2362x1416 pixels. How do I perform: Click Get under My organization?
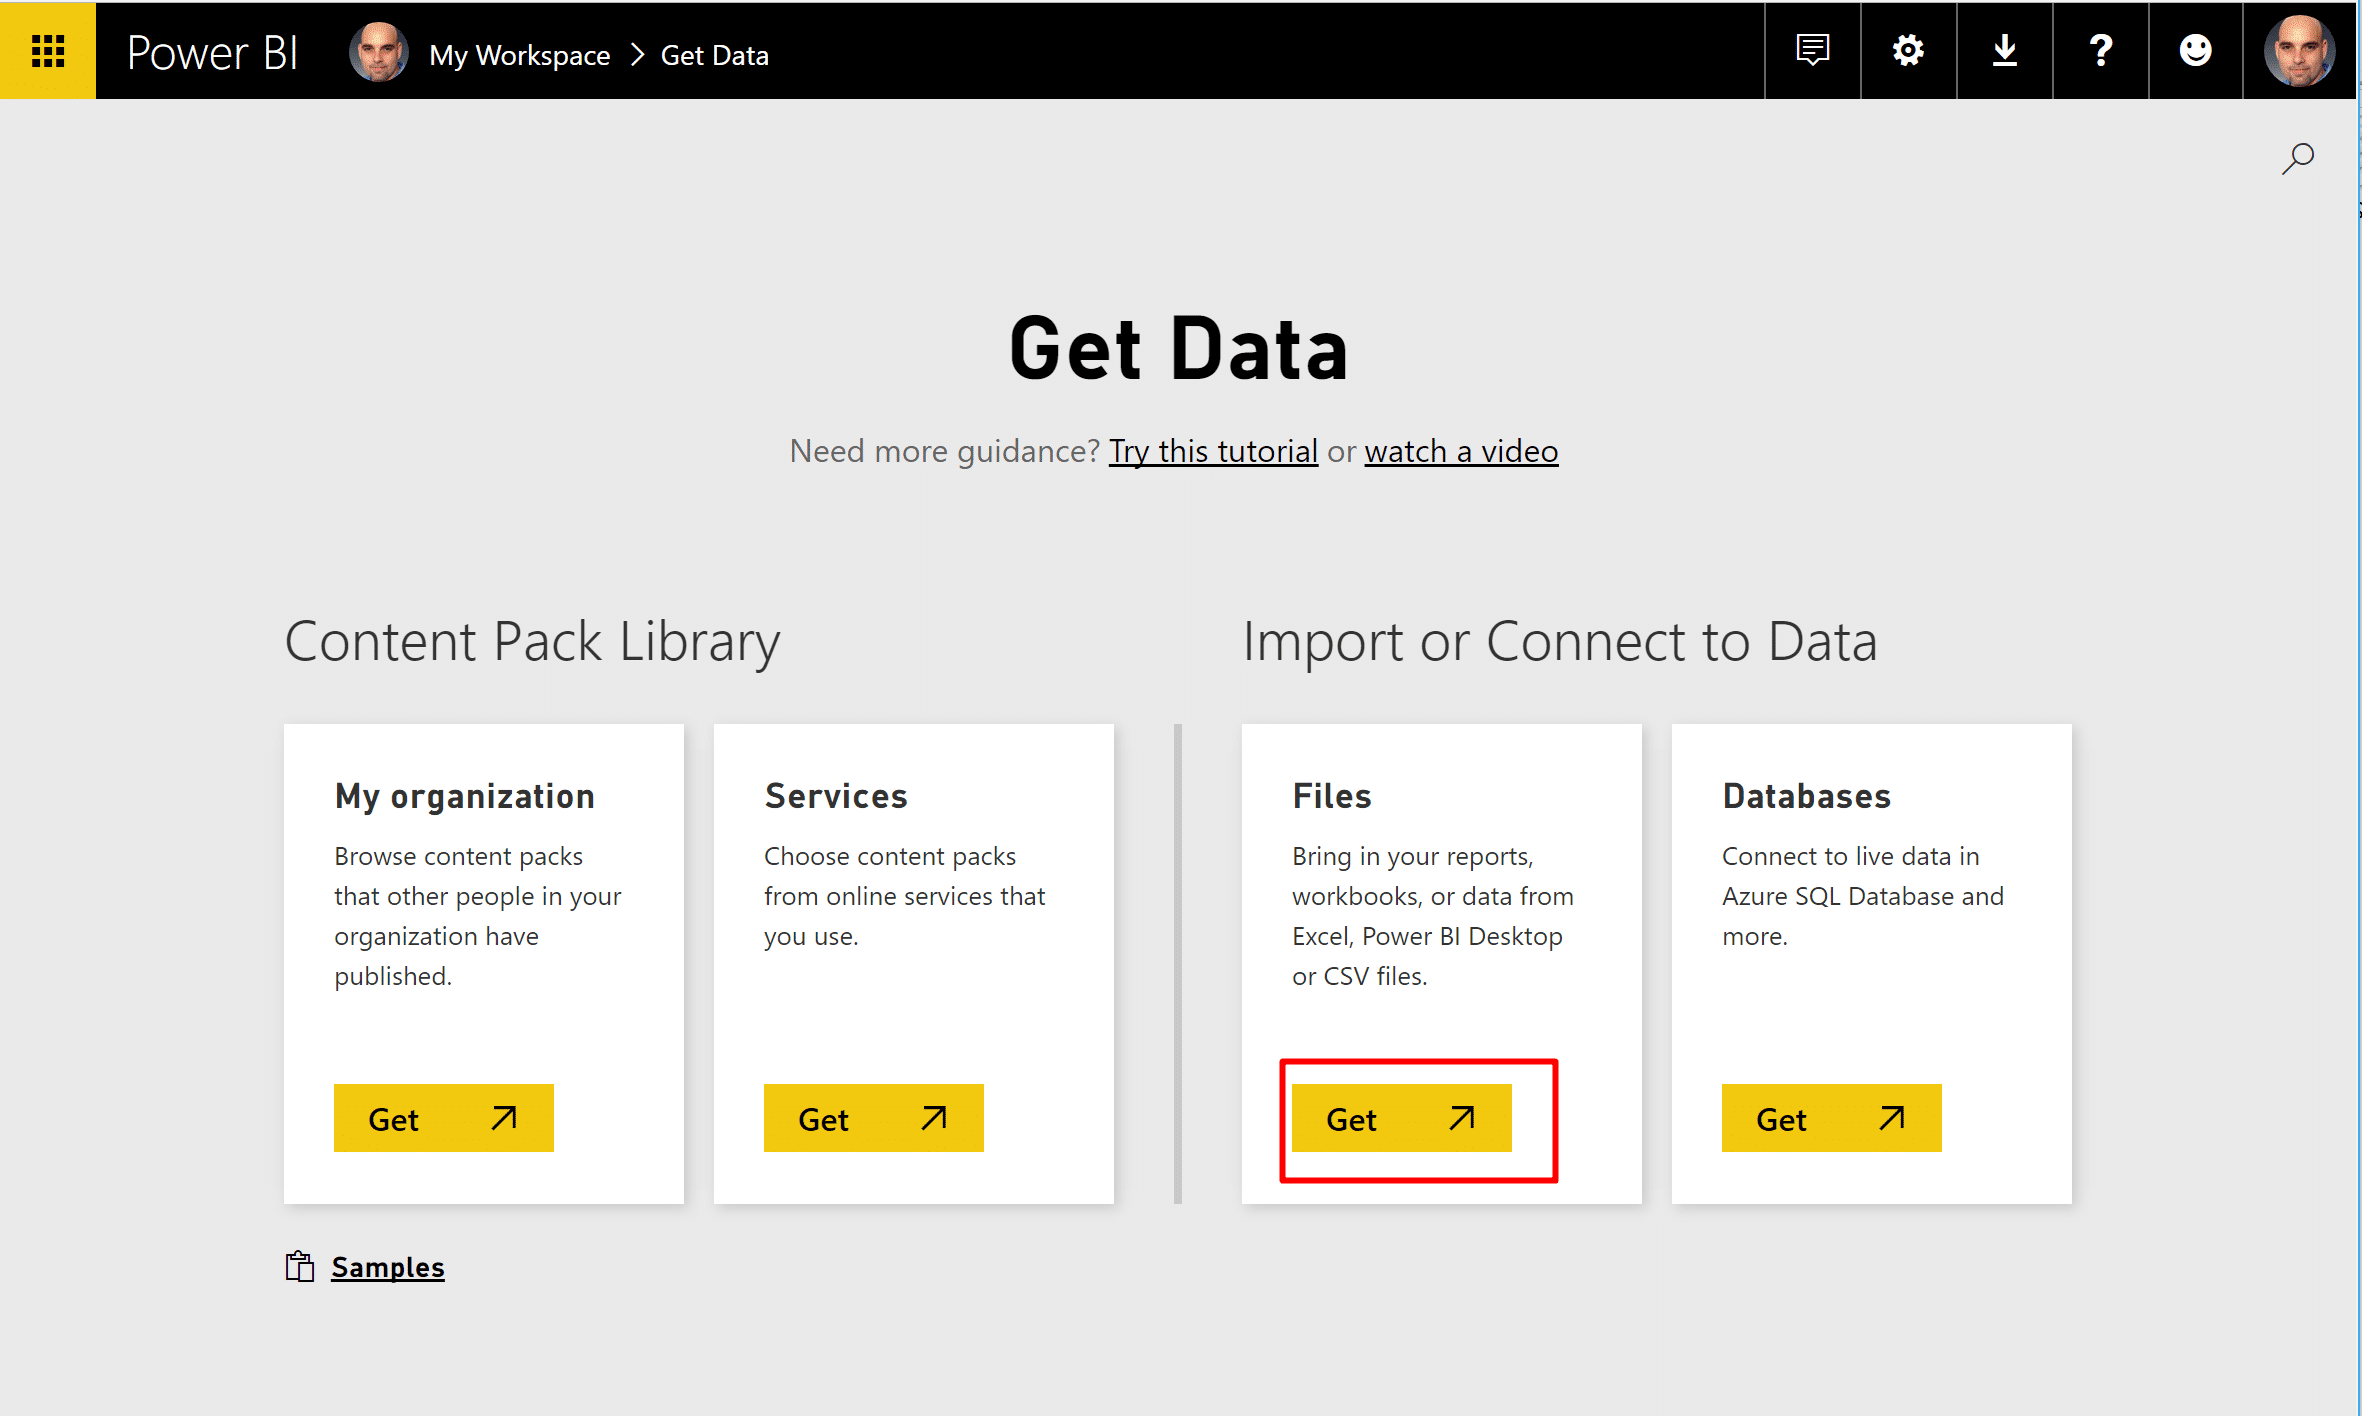(x=443, y=1118)
